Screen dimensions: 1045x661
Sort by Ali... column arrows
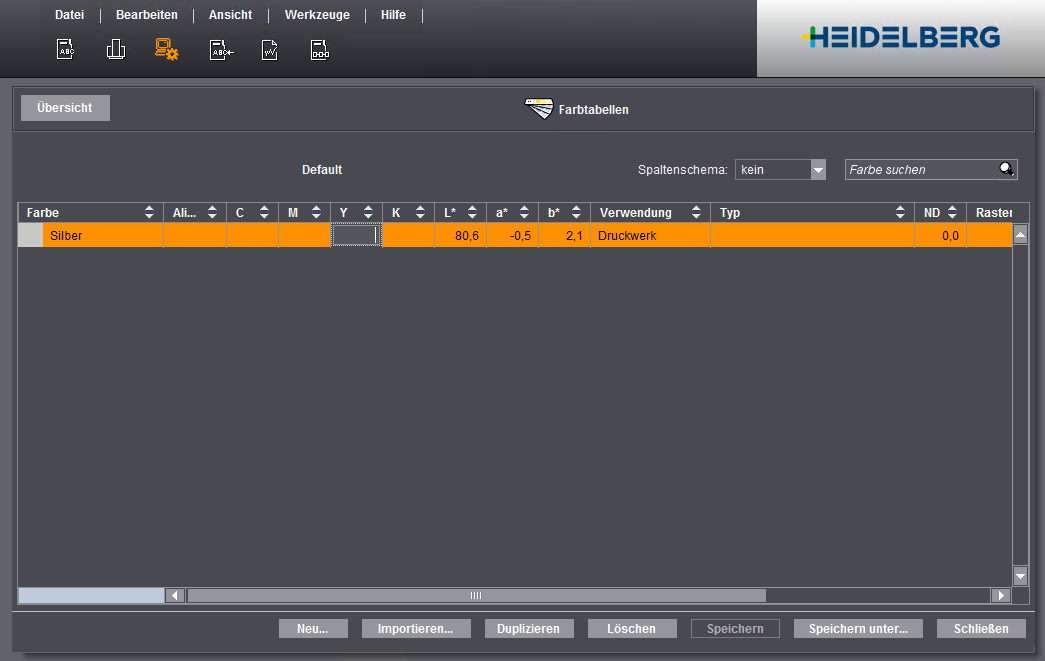pyautogui.click(x=213, y=213)
